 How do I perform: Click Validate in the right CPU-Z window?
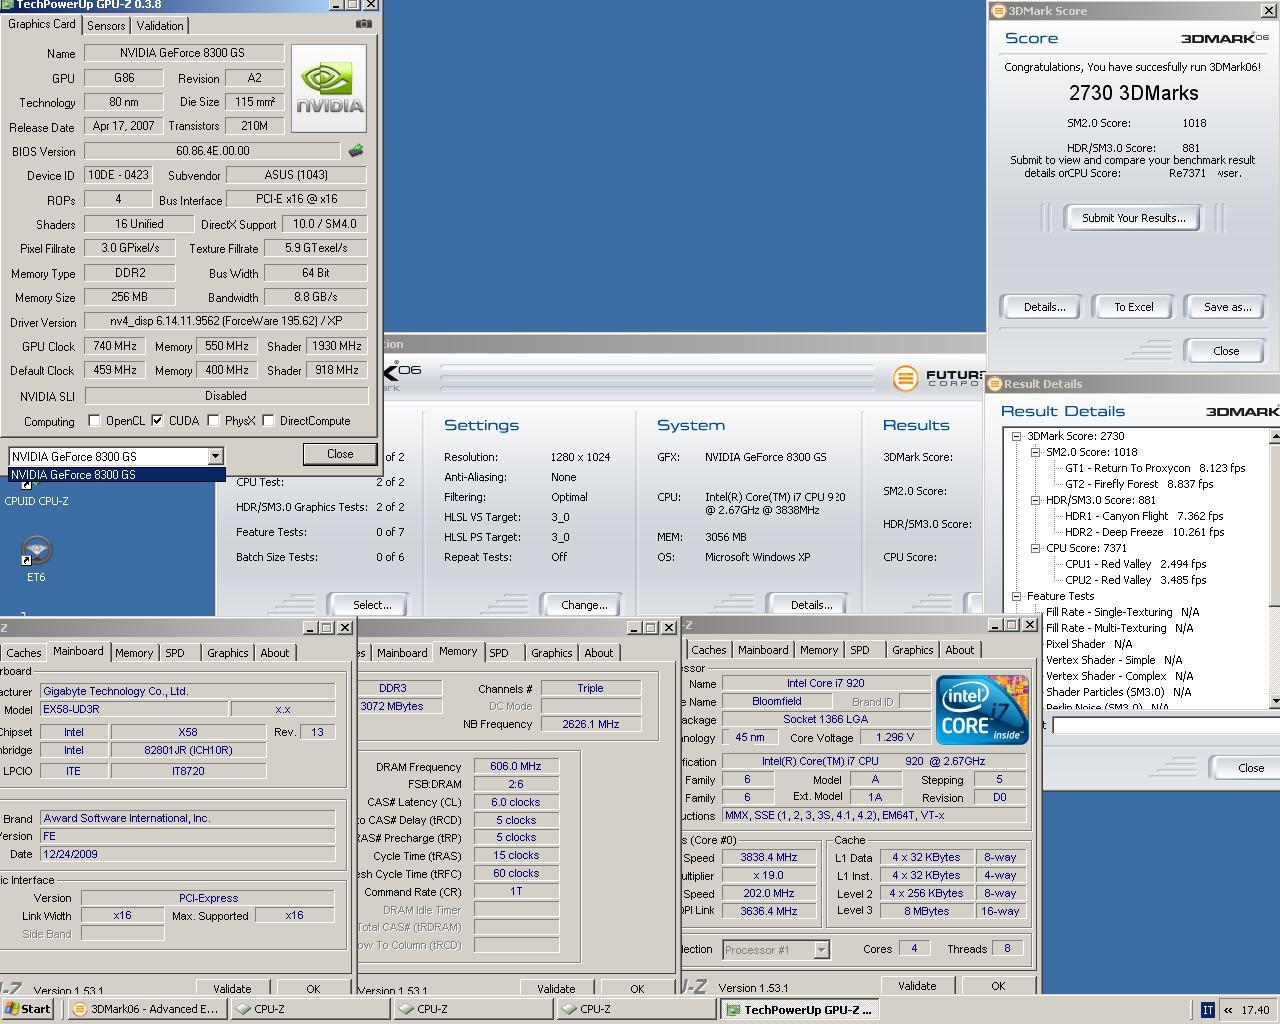[x=917, y=986]
